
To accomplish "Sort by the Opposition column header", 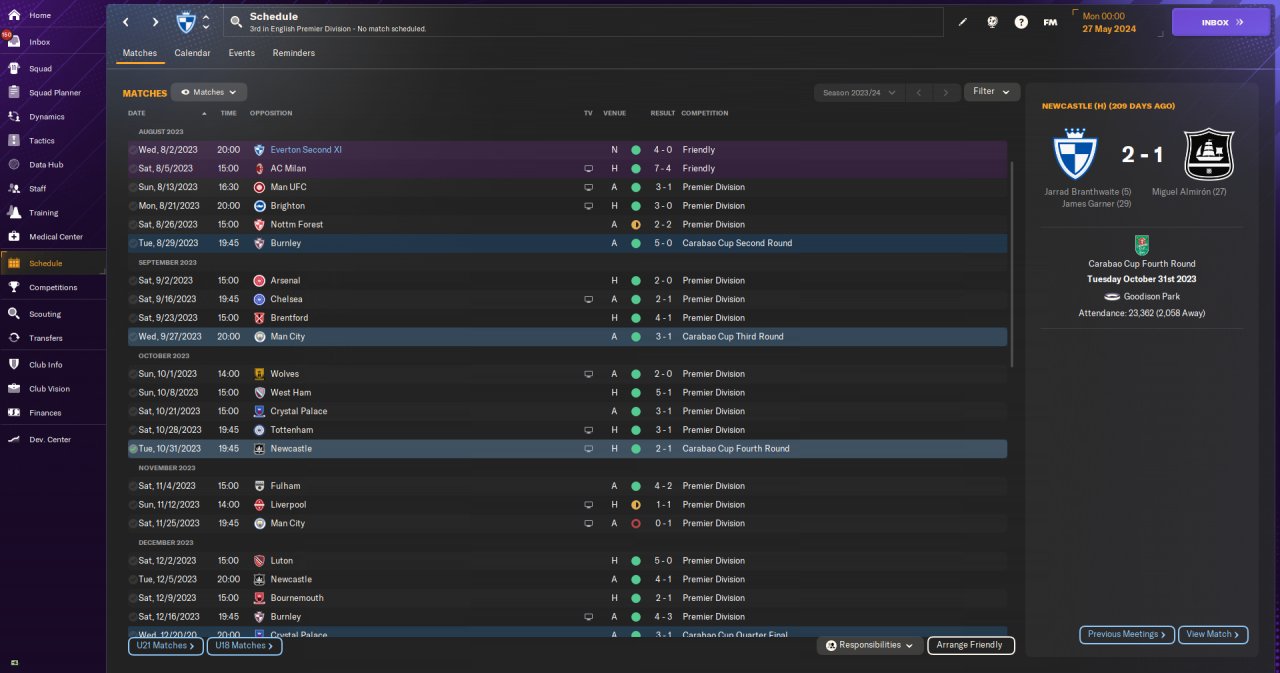I will [x=271, y=113].
